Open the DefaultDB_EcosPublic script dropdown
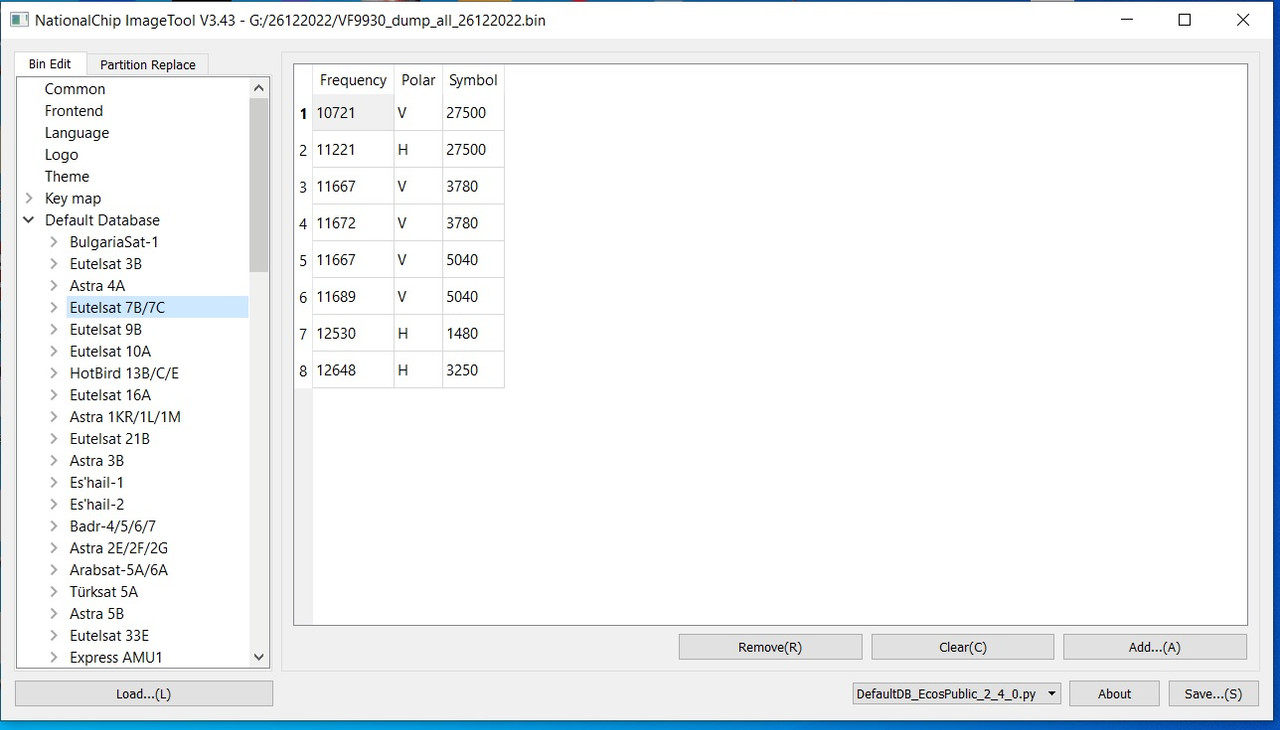The height and width of the screenshot is (730, 1280). (x=956, y=694)
